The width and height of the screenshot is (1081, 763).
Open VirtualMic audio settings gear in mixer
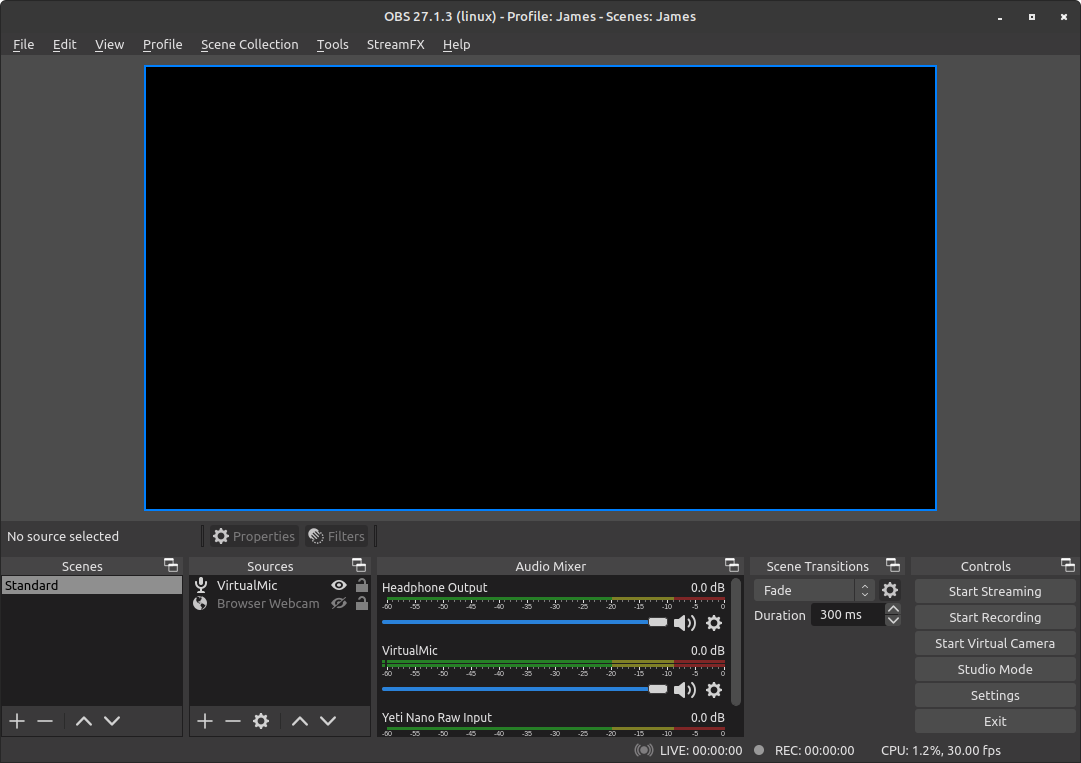714,690
